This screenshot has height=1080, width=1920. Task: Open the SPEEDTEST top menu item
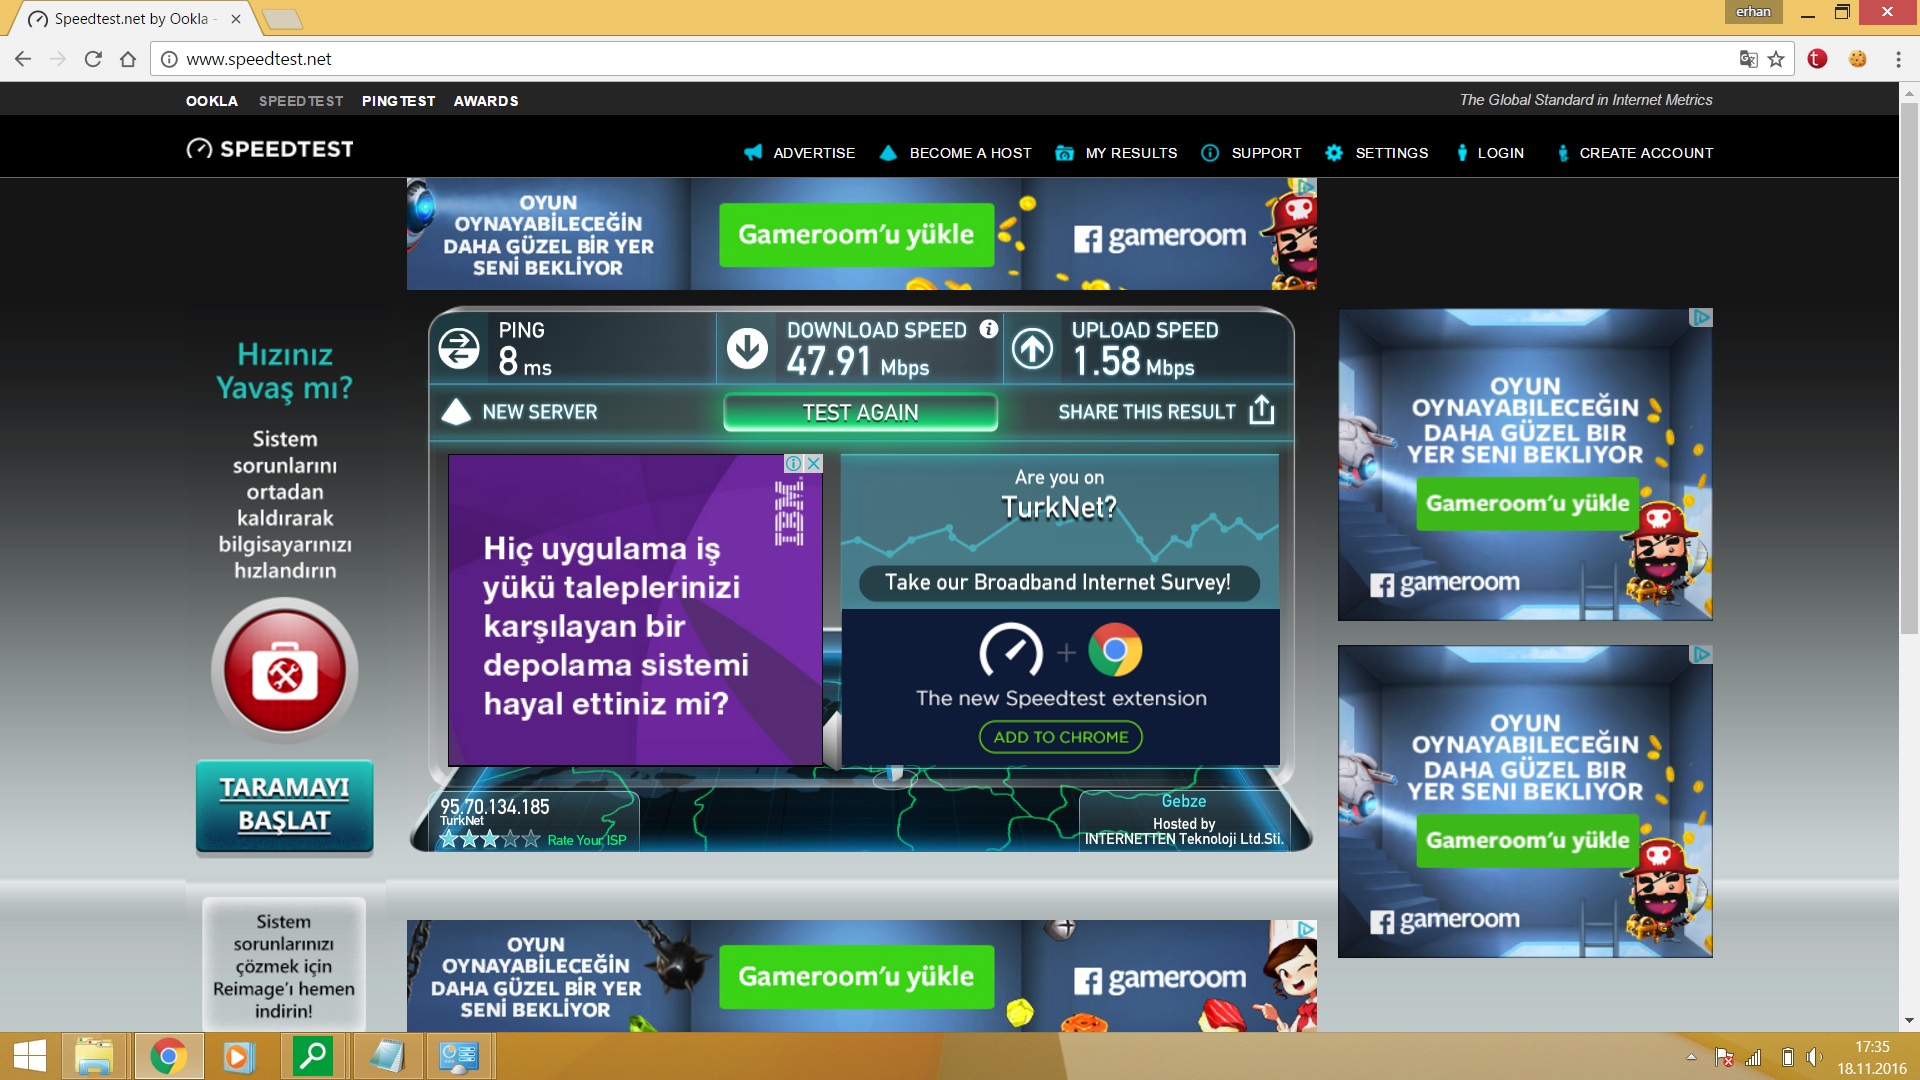[300, 101]
